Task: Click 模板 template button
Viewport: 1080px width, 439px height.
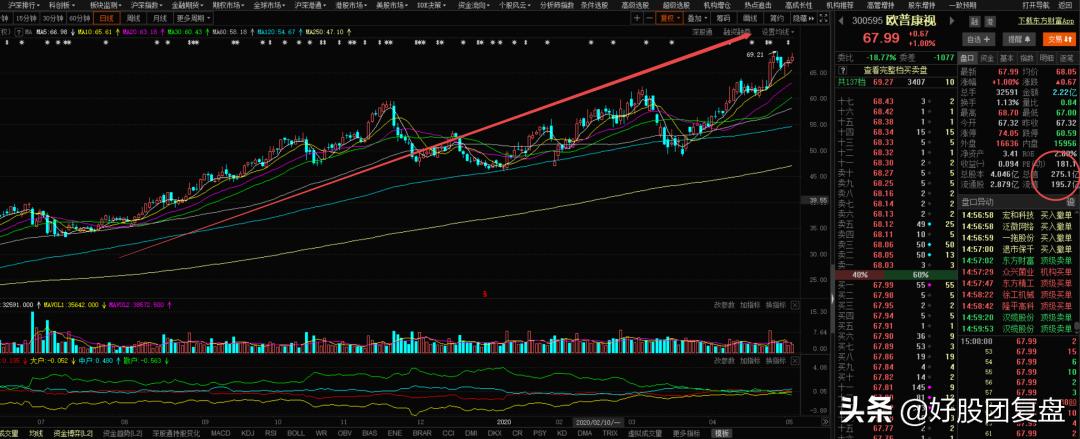Action: pyautogui.click(x=723, y=433)
